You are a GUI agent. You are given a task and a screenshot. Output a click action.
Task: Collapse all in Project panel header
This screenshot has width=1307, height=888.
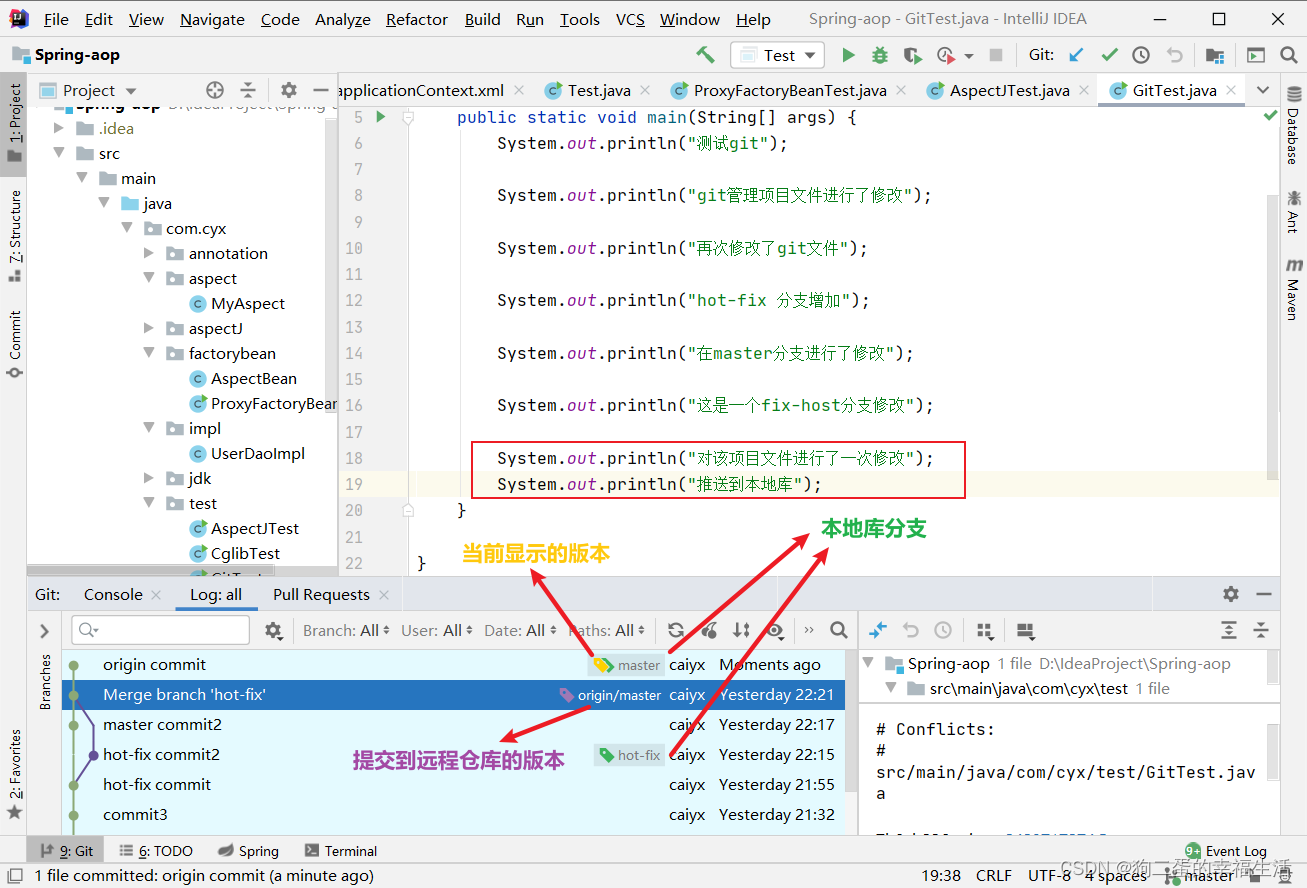pyautogui.click(x=248, y=90)
